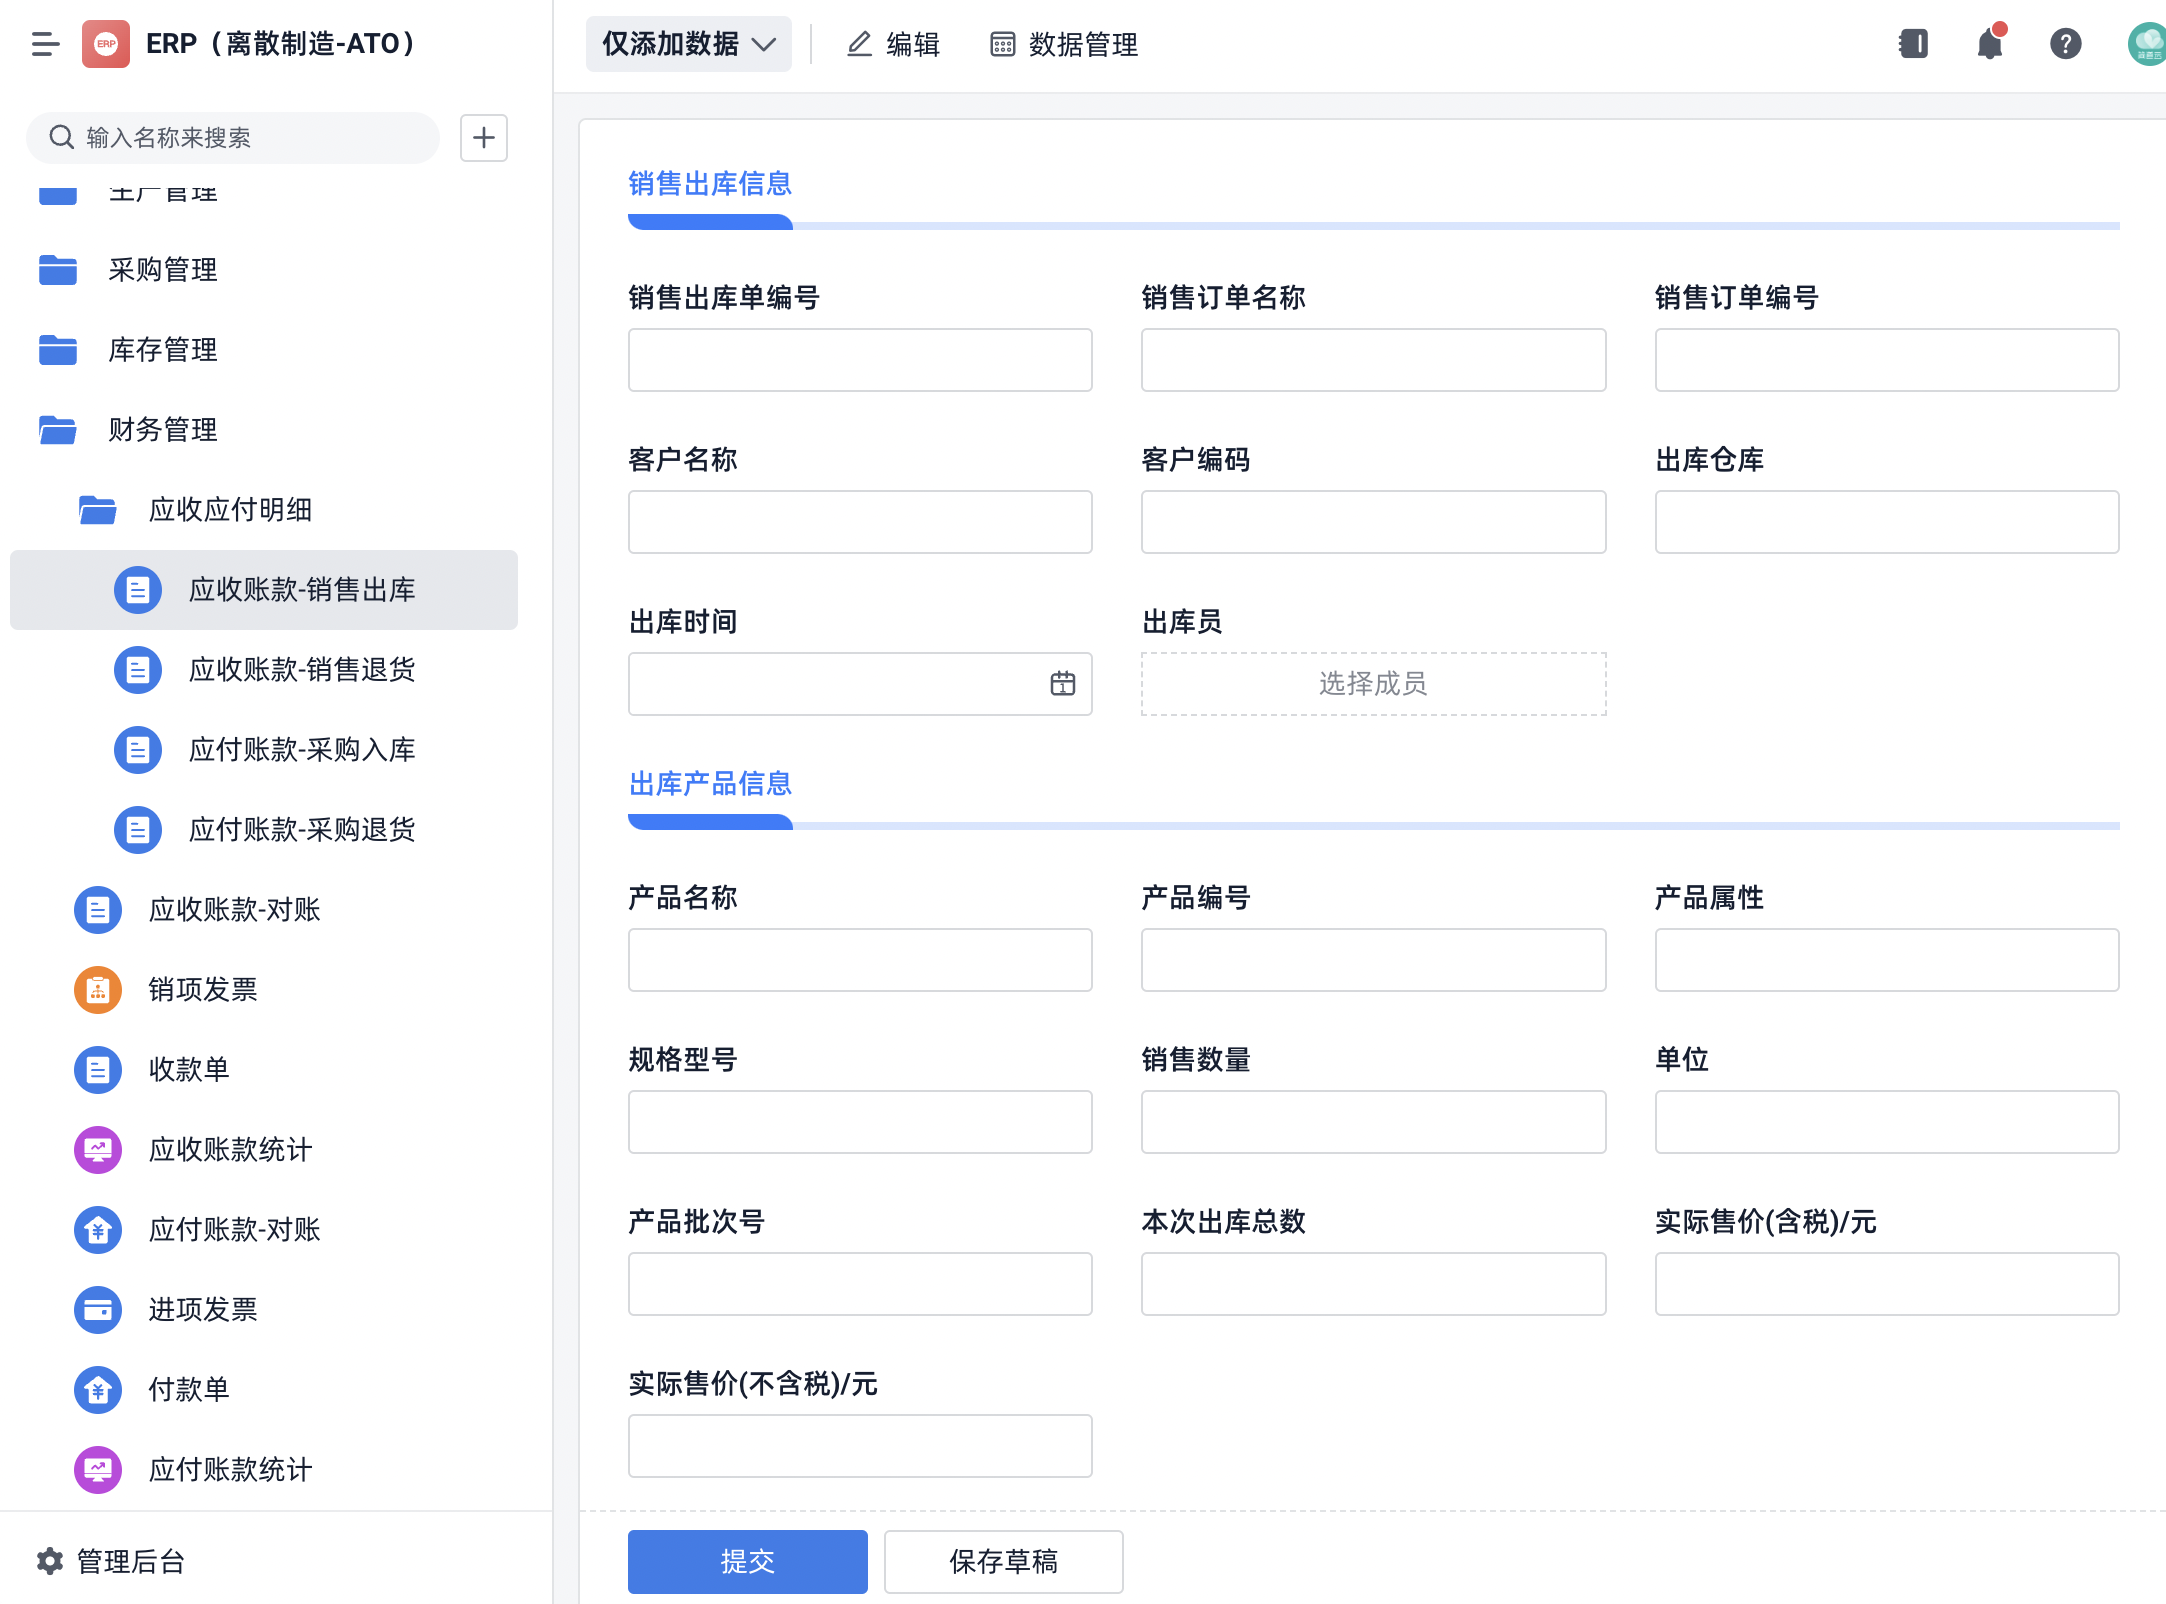Open 应付账款-采购入库 form
Image resolution: width=2166 pixels, height=1604 pixels.
(x=264, y=750)
